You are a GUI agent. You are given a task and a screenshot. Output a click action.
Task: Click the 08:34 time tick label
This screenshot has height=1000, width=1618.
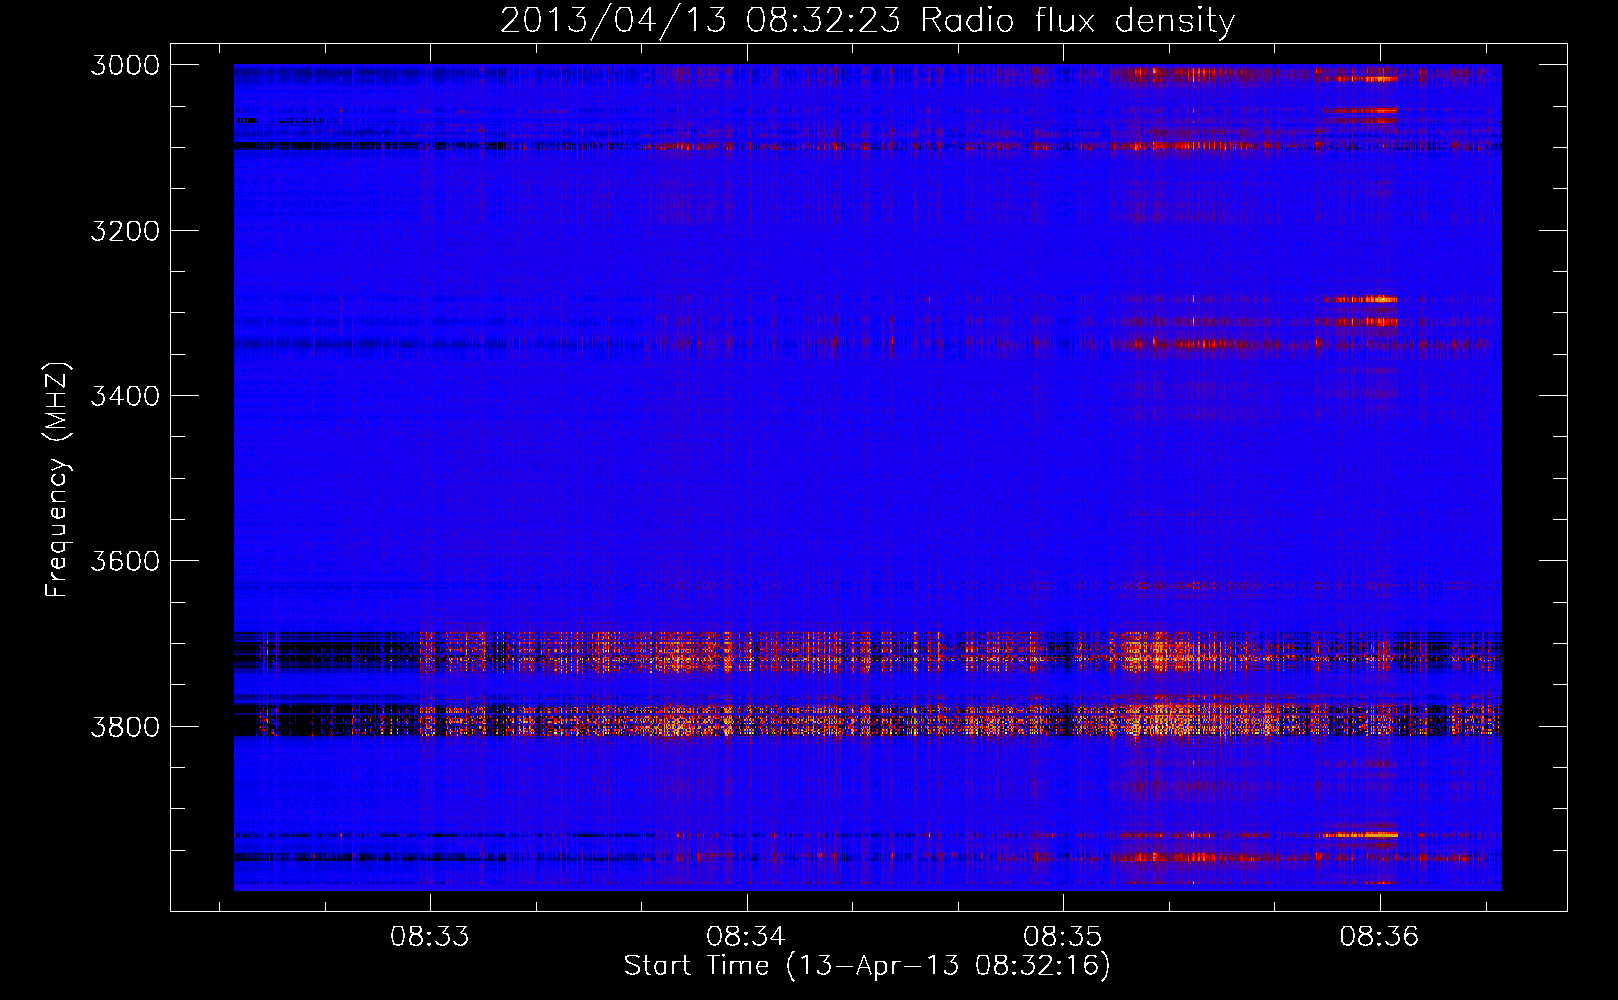click(x=746, y=937)
